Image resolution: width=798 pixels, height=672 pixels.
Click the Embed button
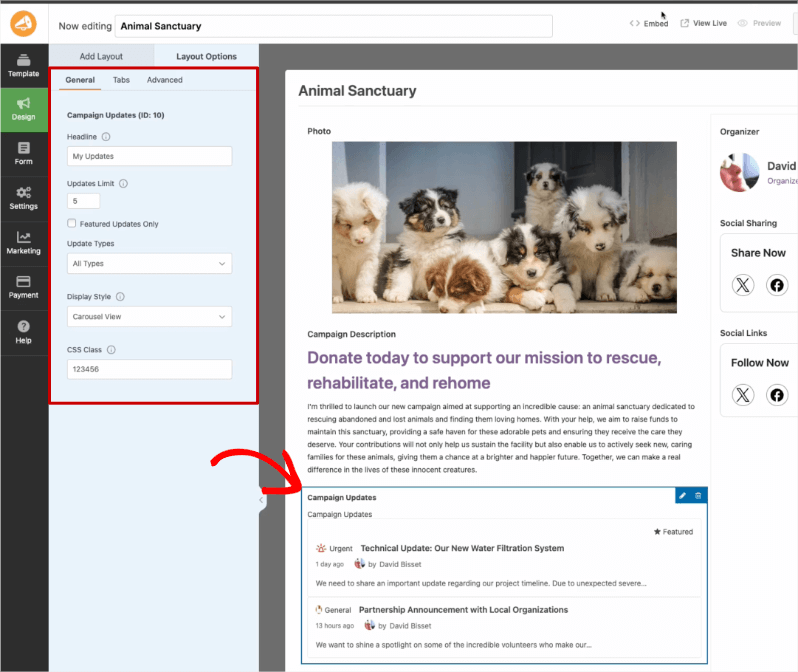pos(649,23)
